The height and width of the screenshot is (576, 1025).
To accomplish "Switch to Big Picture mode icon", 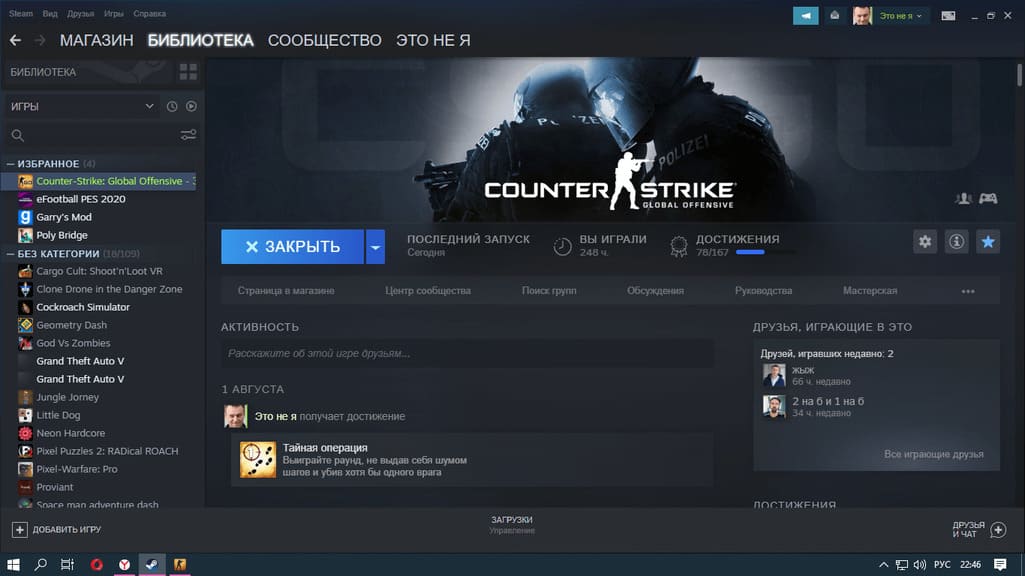I will 948,16.
